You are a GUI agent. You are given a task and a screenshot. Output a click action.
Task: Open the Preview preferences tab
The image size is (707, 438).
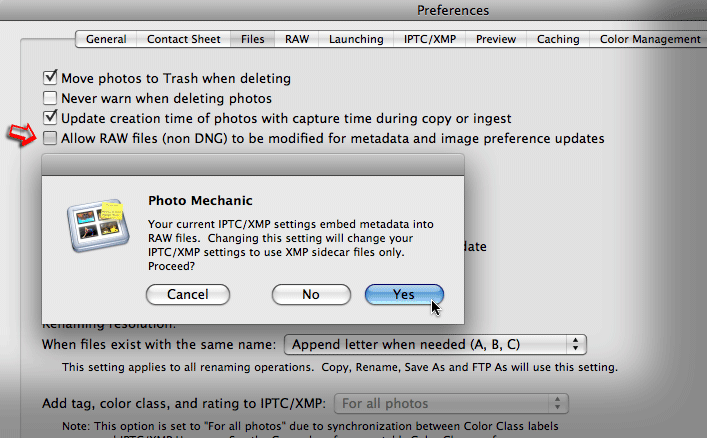[x=496, y=39]
